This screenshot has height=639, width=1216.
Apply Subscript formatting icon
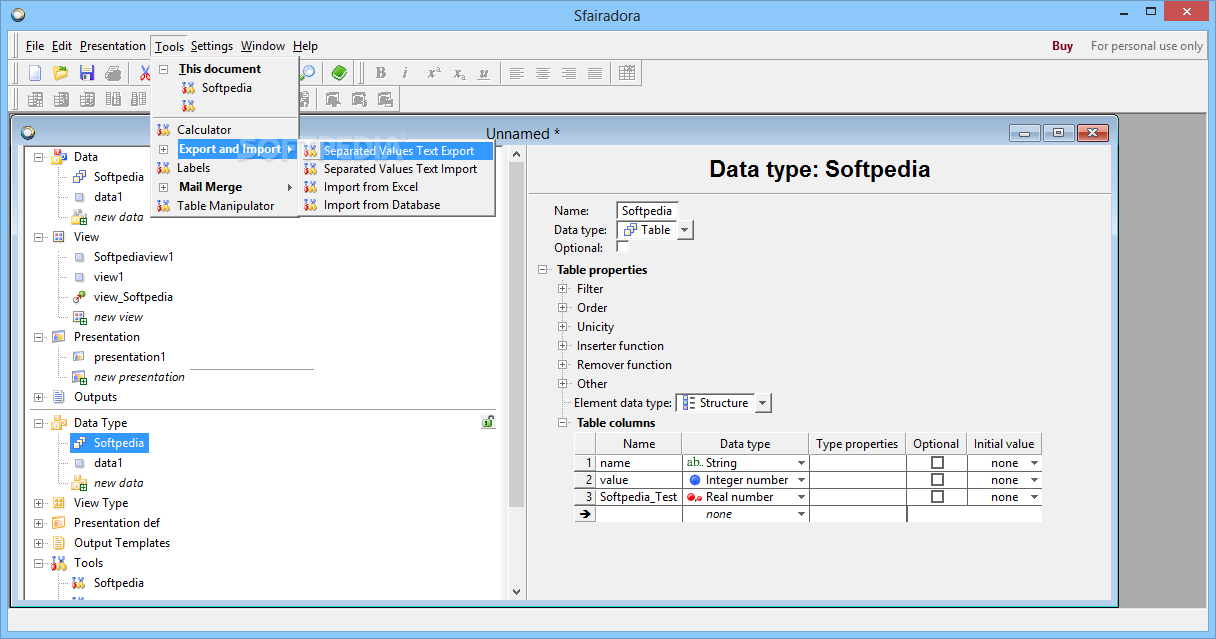[x=459, y=73]
